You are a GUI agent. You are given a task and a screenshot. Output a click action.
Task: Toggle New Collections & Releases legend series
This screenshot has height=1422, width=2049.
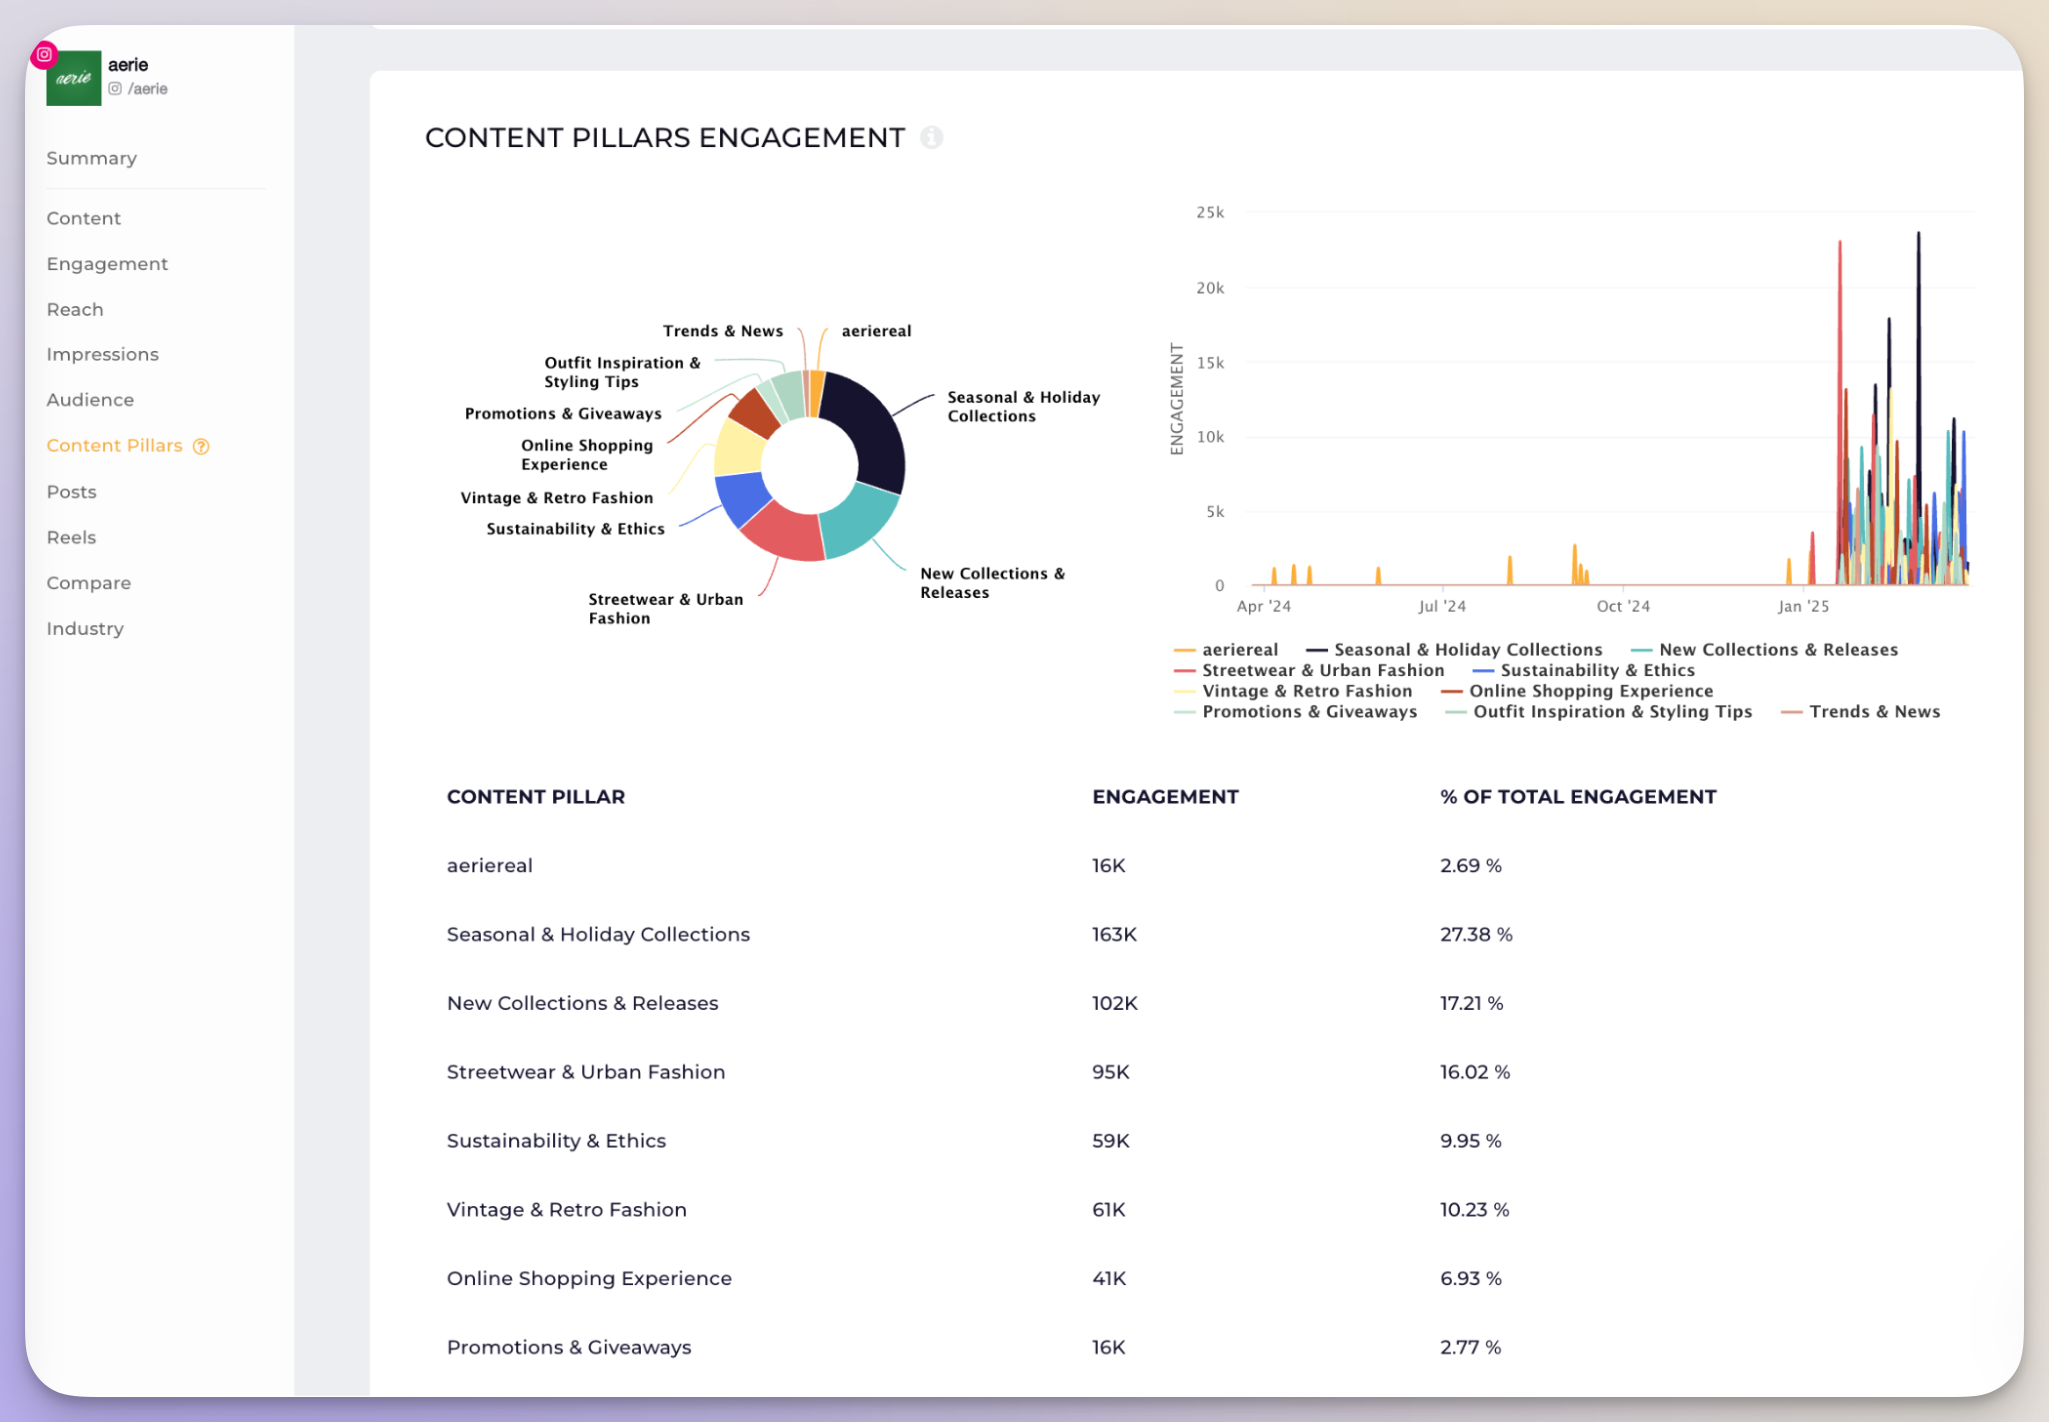point(1764,650)
